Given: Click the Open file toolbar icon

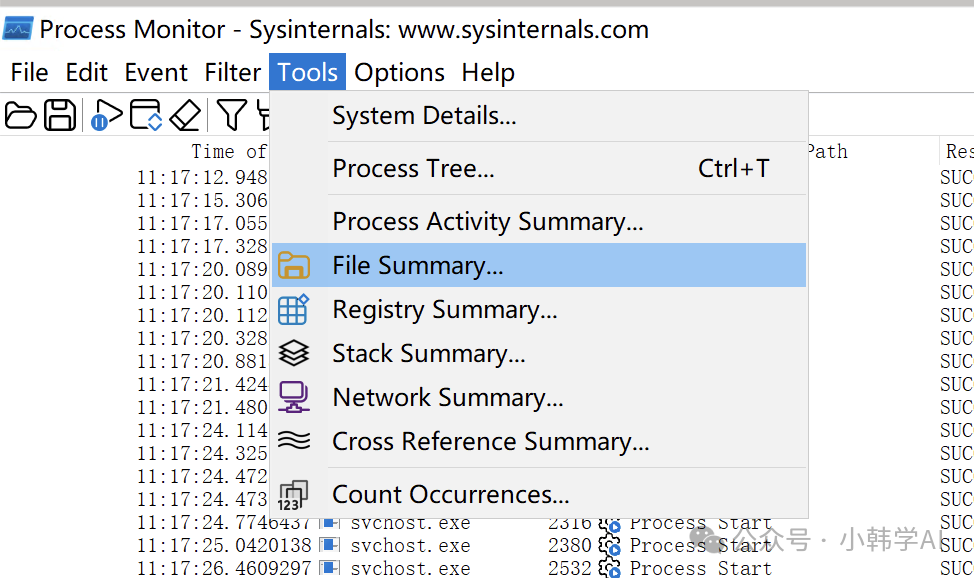Looking at the screenshot, I should [20, 115].
